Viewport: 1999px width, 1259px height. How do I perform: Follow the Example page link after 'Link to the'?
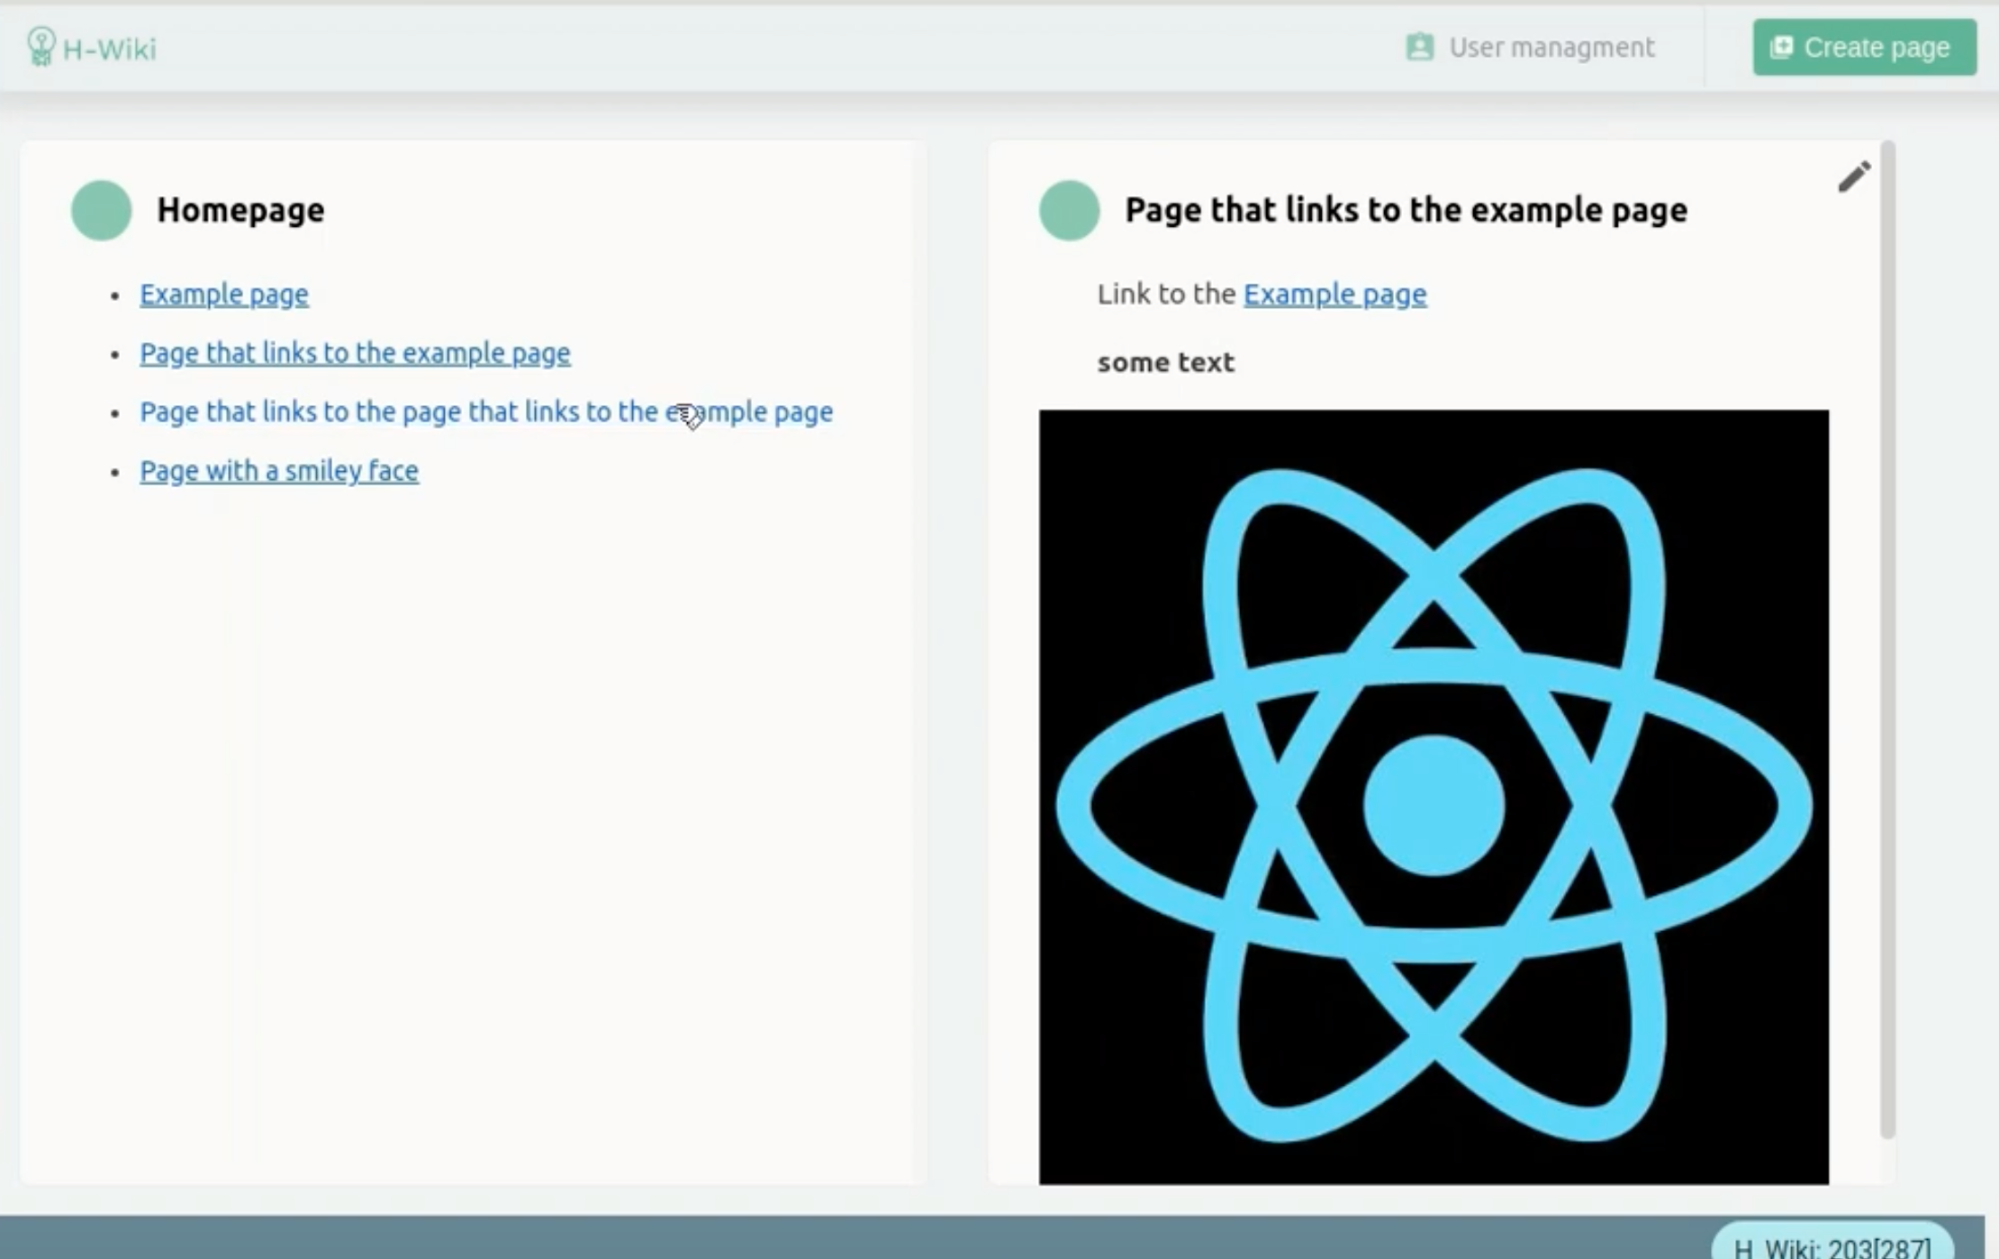(x=1334, y=294)
